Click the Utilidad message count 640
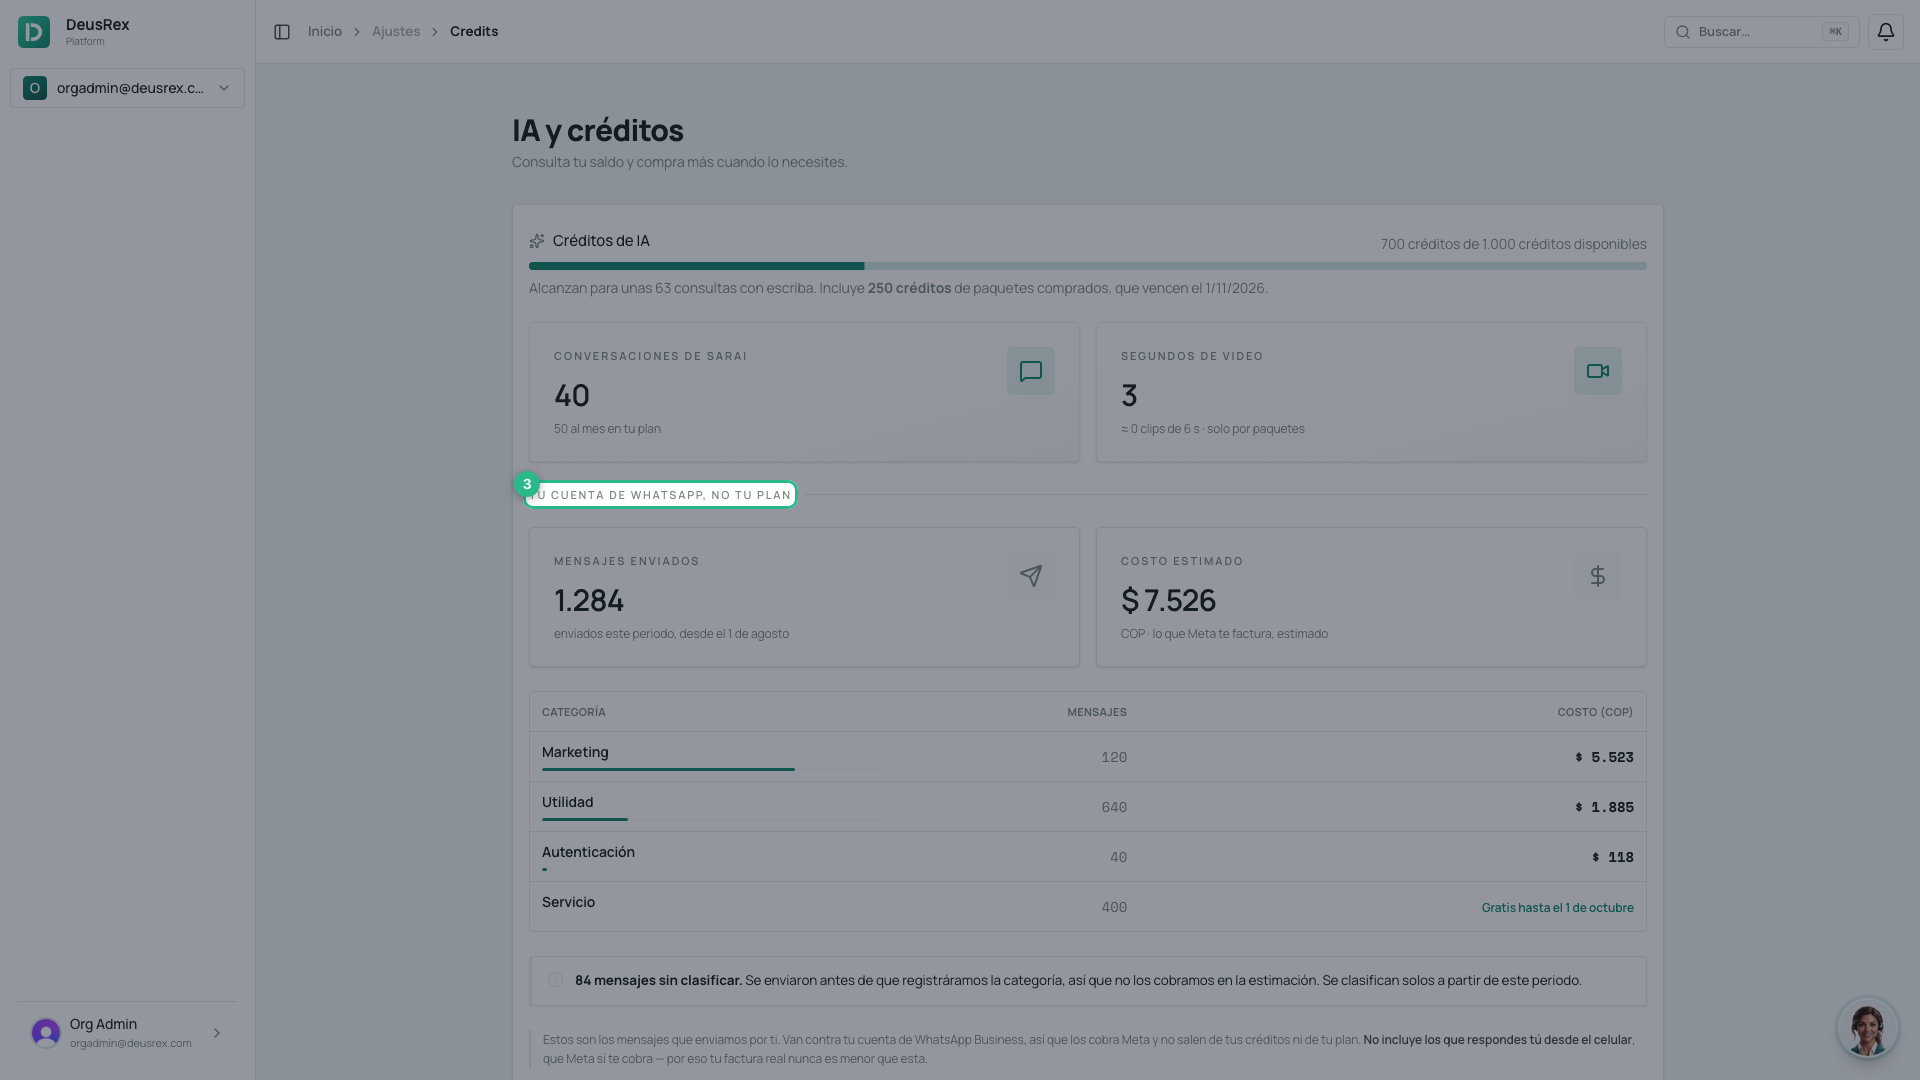Viewport: 1920px width, 1080px height. (x=1114, y=808)
